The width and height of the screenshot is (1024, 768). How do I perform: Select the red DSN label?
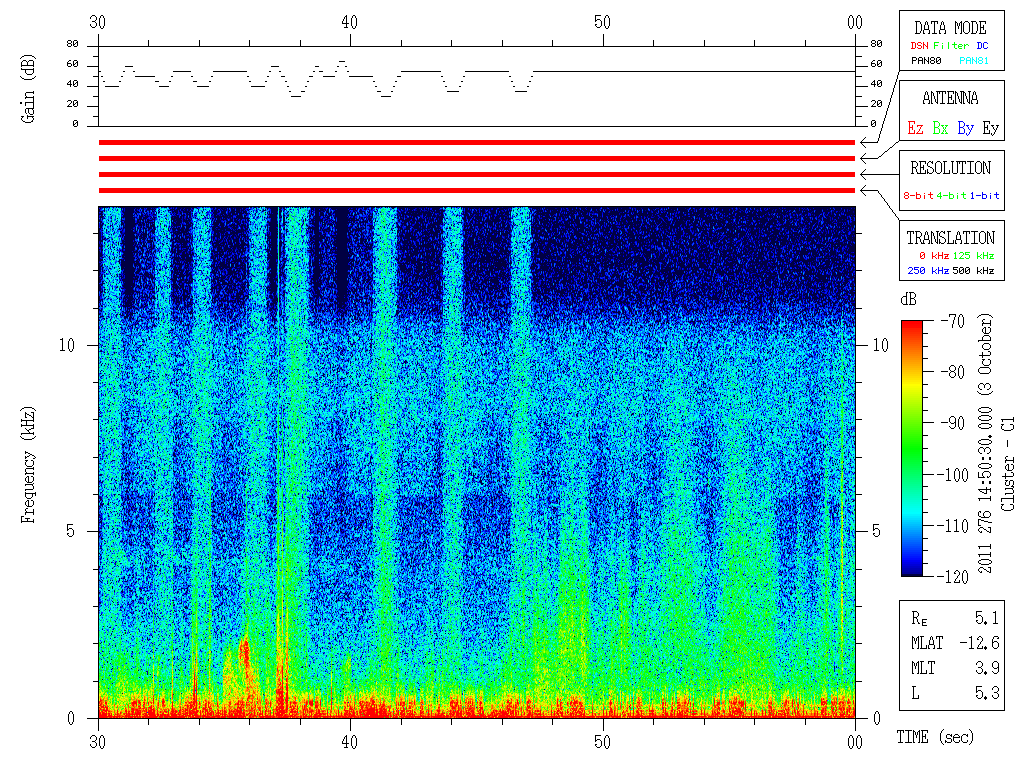point(919,46)
